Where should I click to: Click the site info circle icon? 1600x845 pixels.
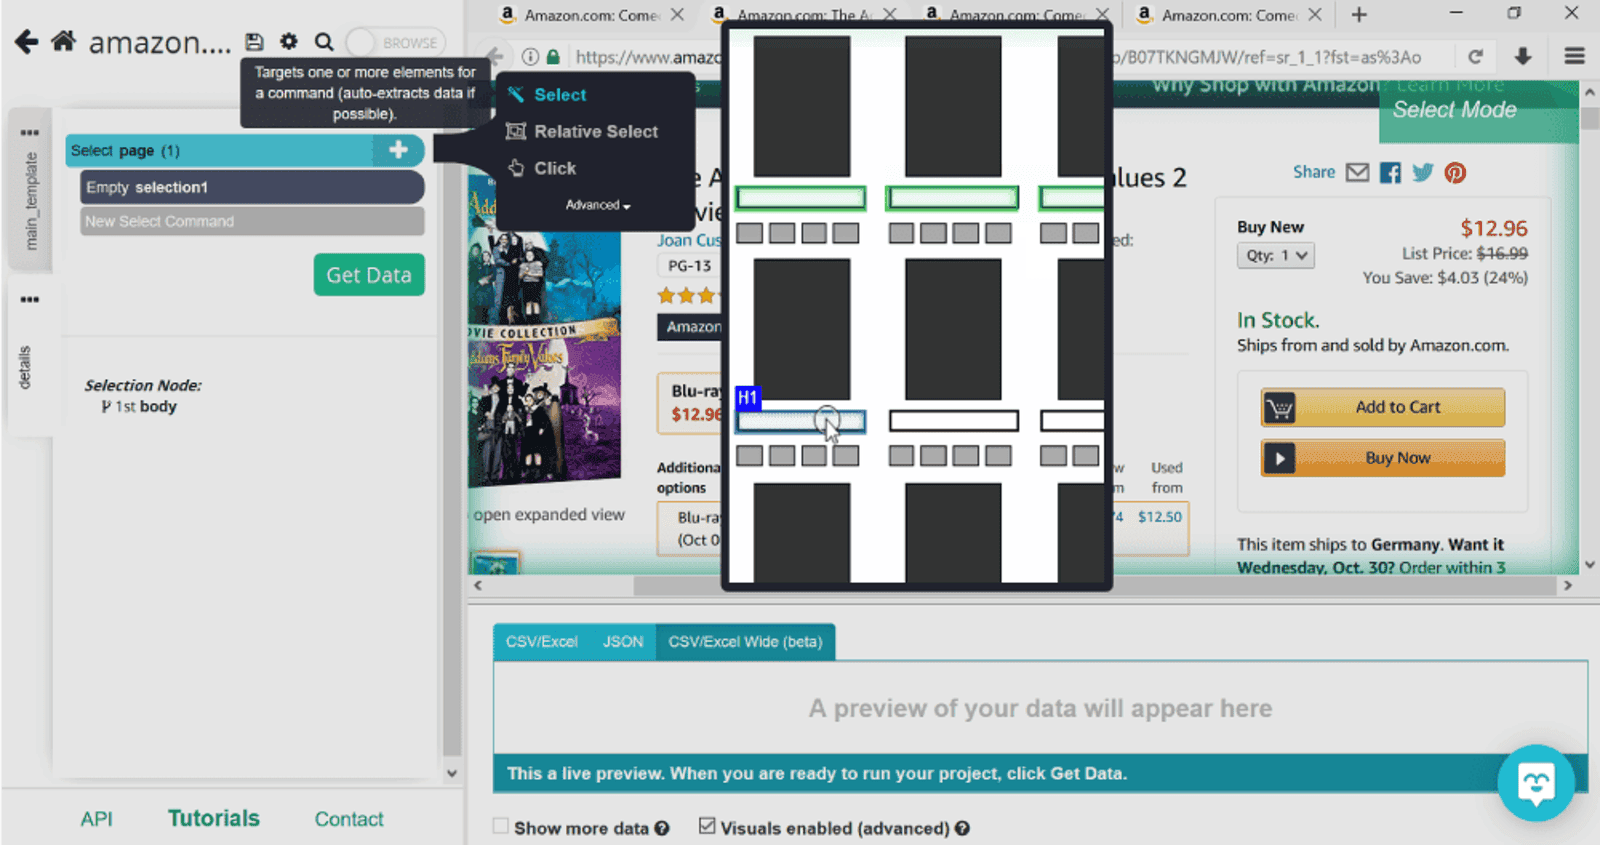(530, 57)
